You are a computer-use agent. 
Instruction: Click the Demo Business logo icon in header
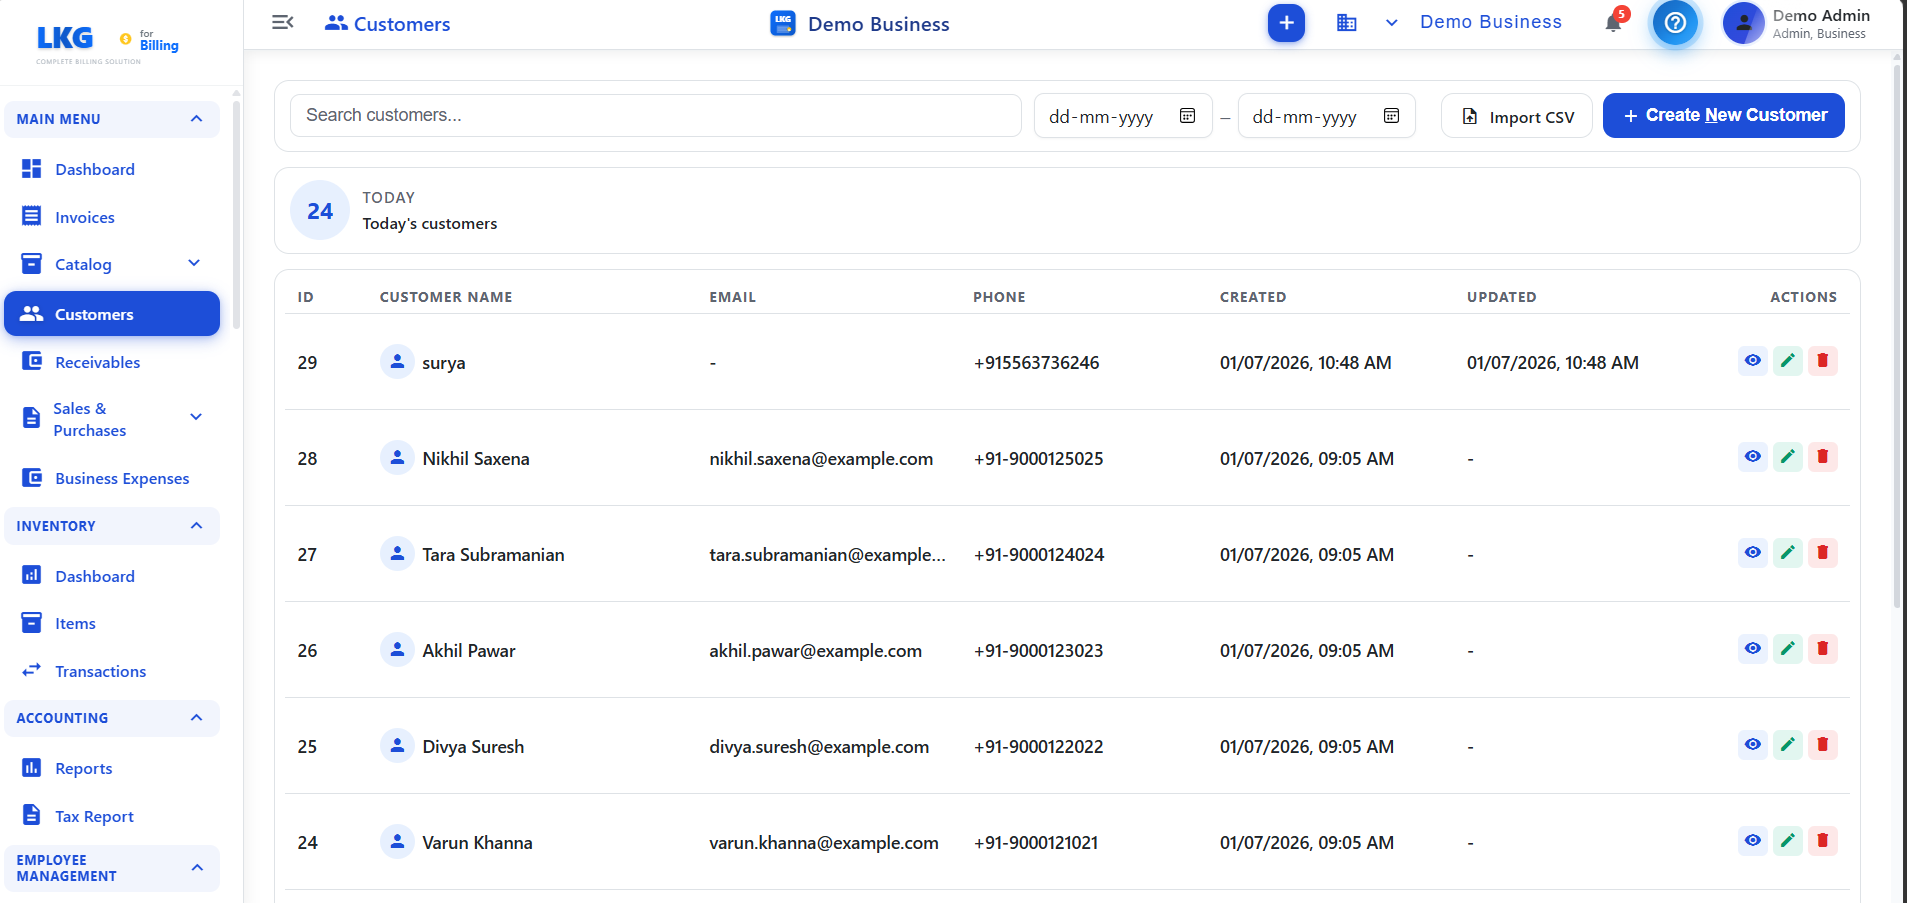(x=783, y=23)
